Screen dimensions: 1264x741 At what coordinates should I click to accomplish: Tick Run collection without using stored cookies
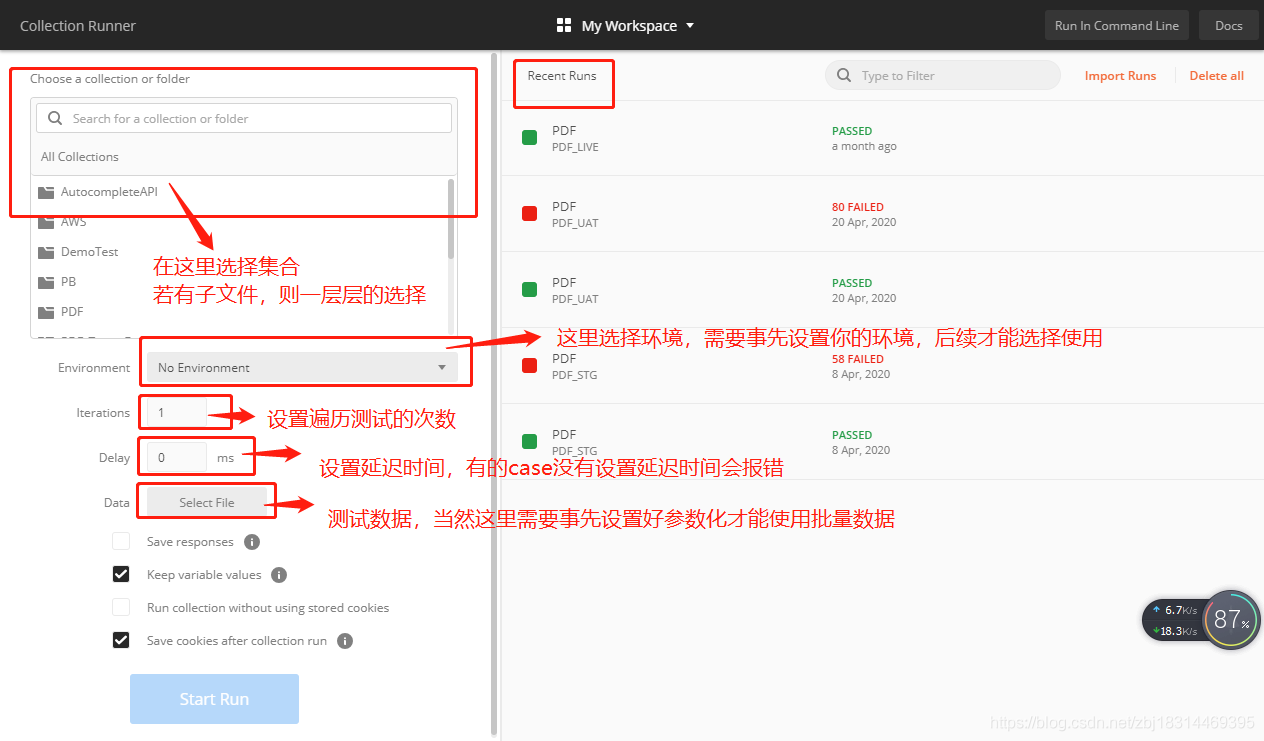tap(121, 607)
